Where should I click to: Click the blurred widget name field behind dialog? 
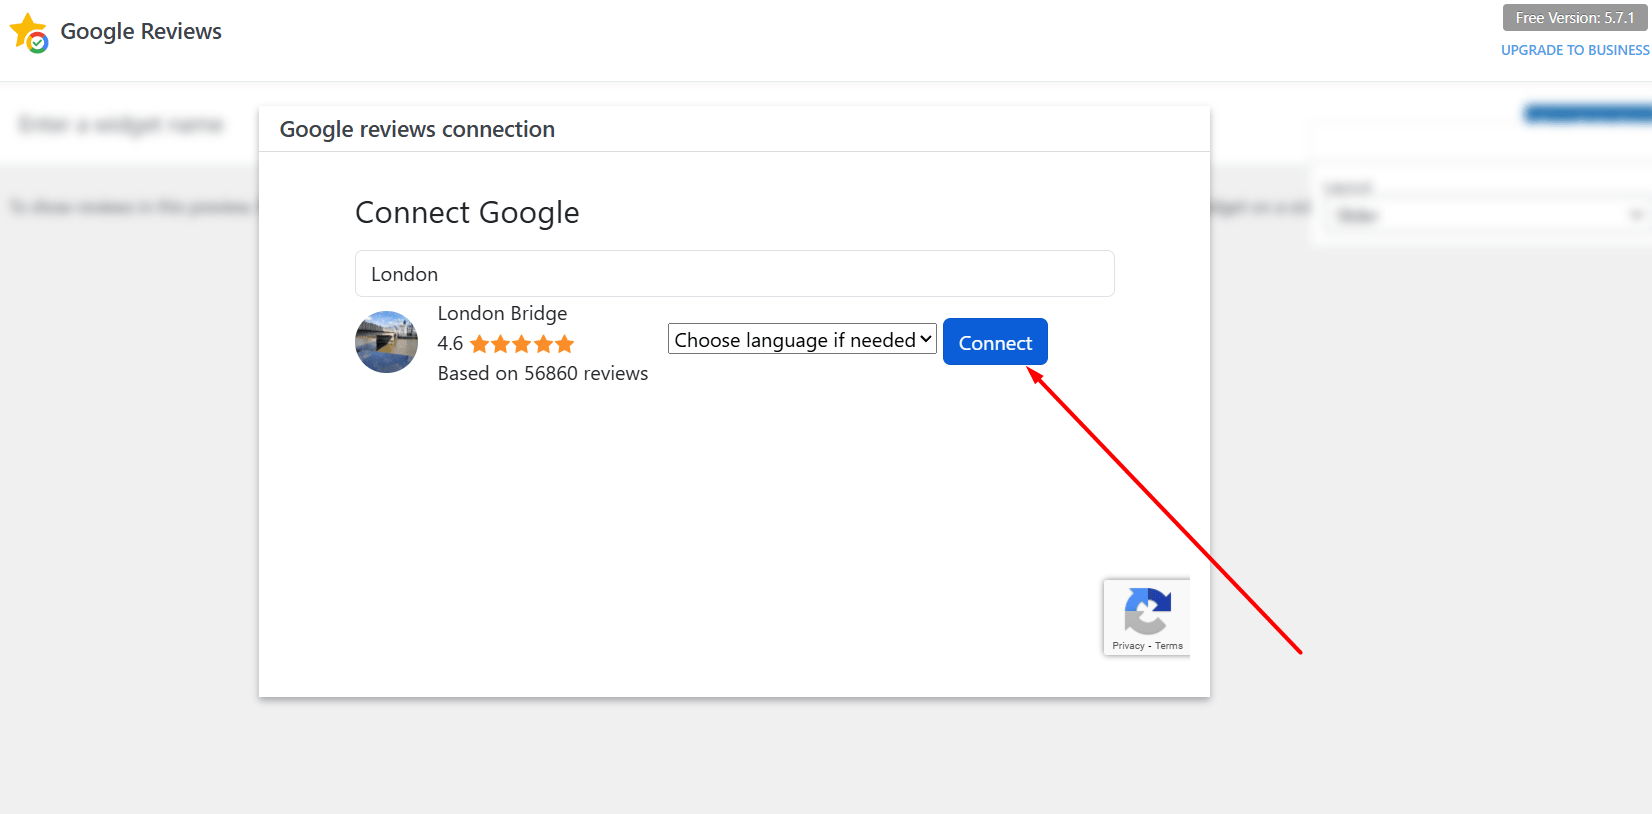point(122,125)
